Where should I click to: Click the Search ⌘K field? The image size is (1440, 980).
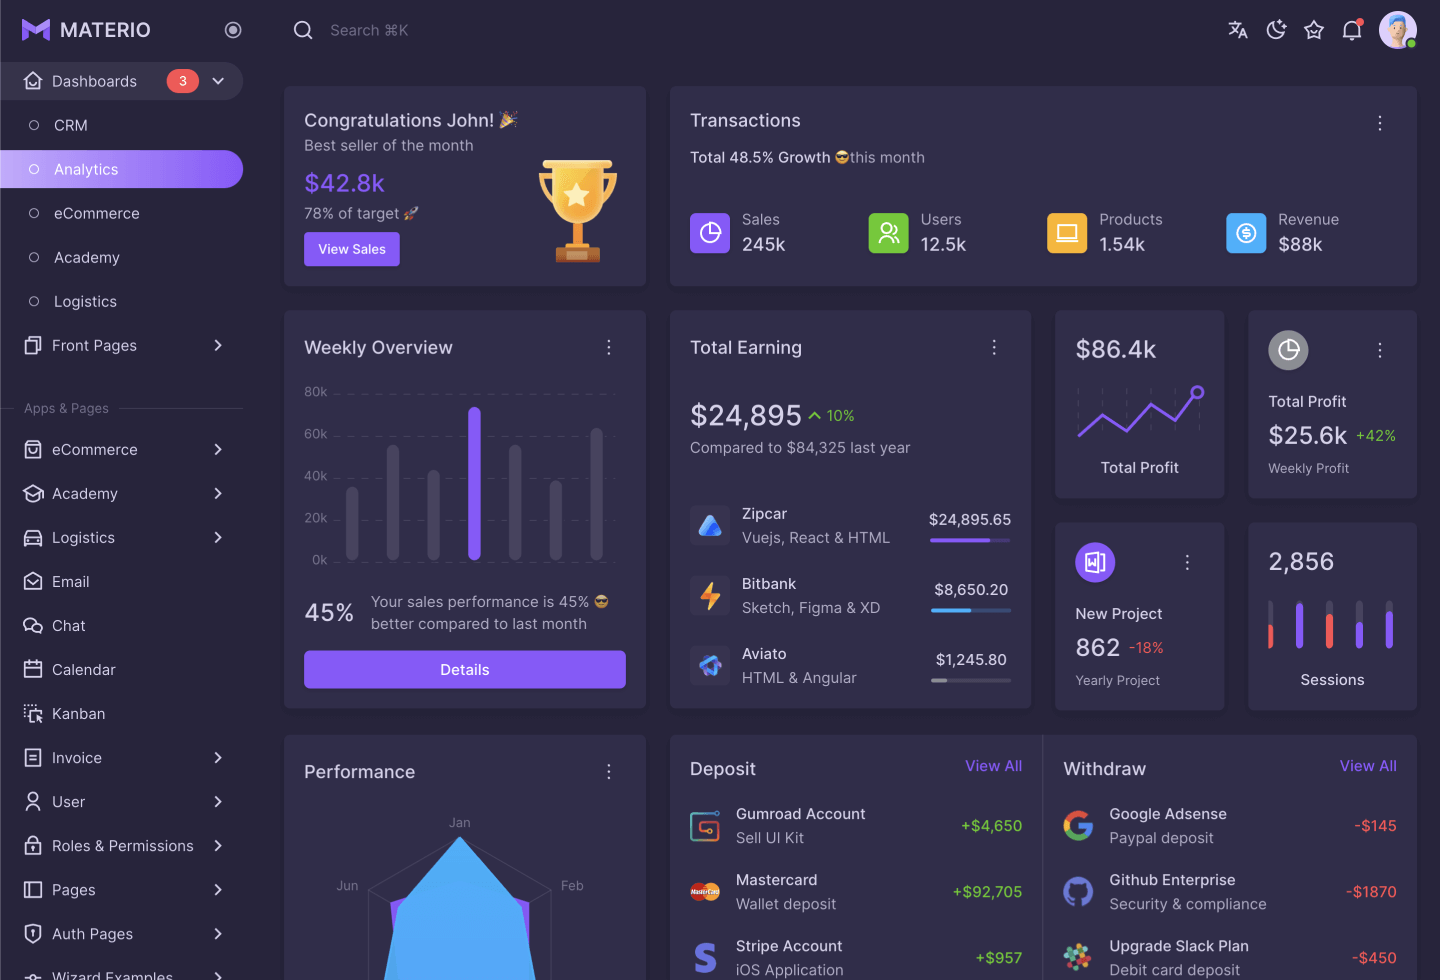[369, 30]
